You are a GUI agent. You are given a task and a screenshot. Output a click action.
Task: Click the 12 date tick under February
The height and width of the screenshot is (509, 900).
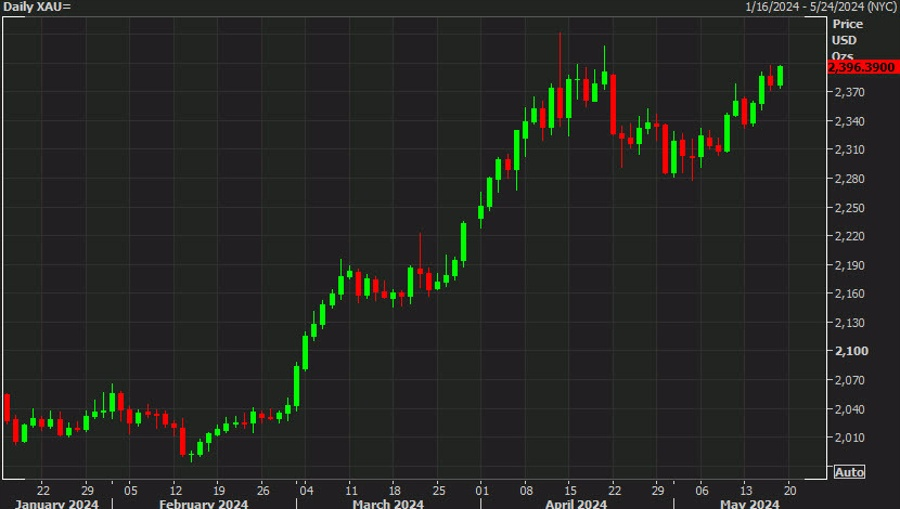pyautogui.click(x=176, y=490)
